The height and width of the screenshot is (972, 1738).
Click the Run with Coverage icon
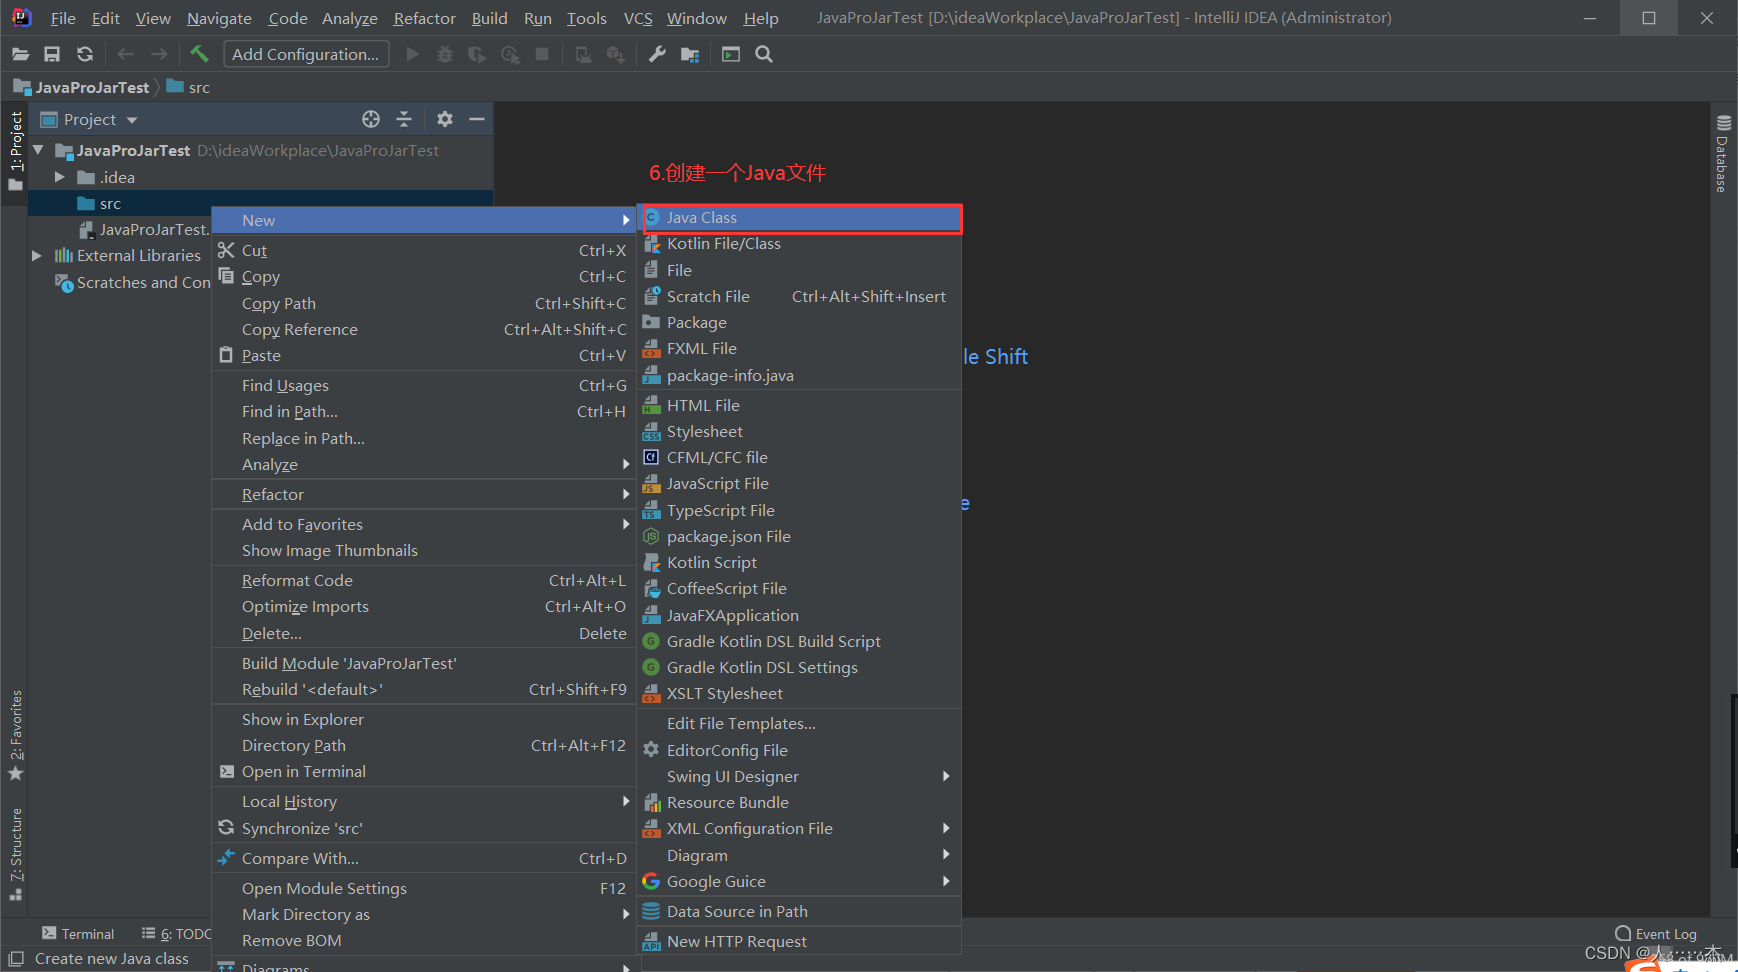pyautogui.click(x=477, y=54)
